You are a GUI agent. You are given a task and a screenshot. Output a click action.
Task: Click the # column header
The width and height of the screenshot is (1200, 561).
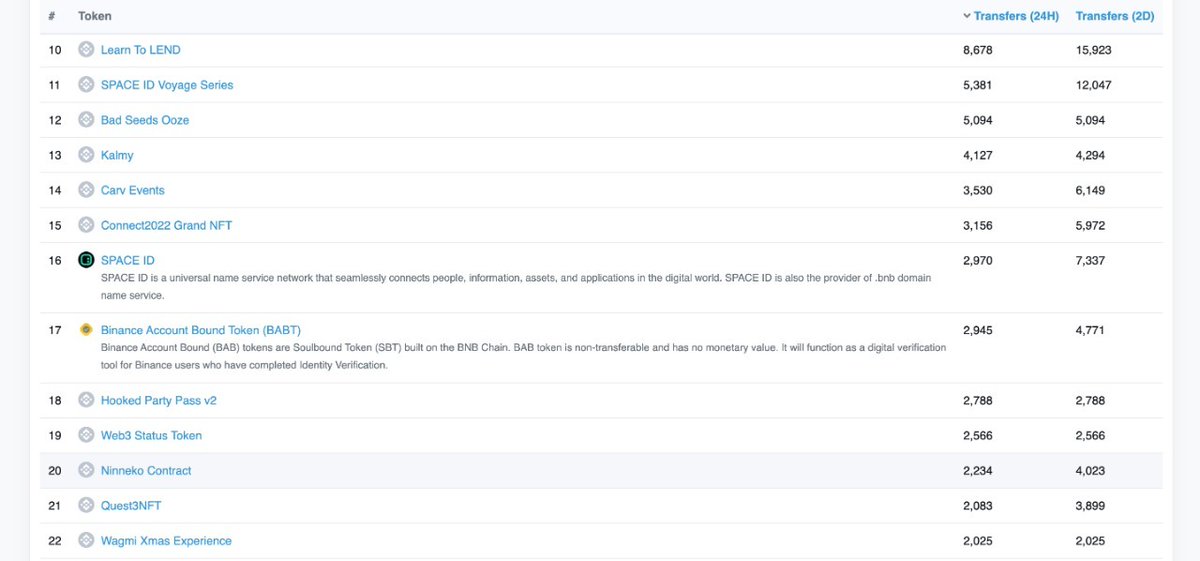[51, 16]
